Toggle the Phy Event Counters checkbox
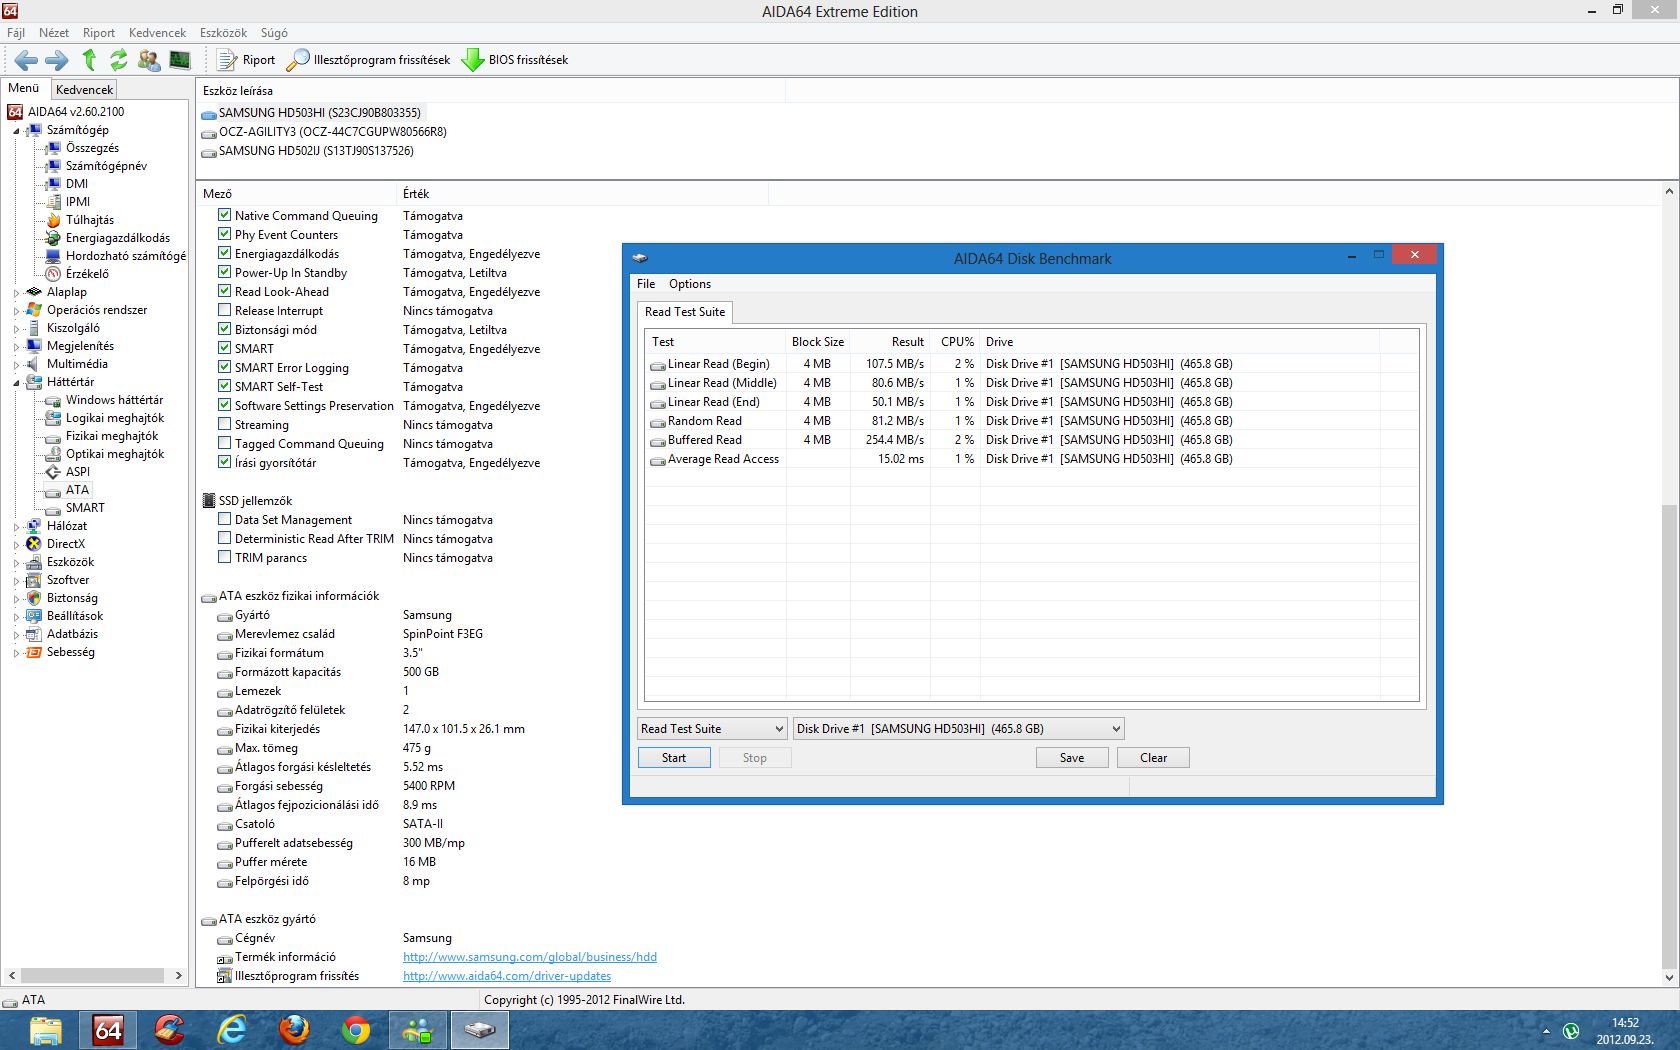Viewport: 1680px width, 1050px height. coord(224,234)
